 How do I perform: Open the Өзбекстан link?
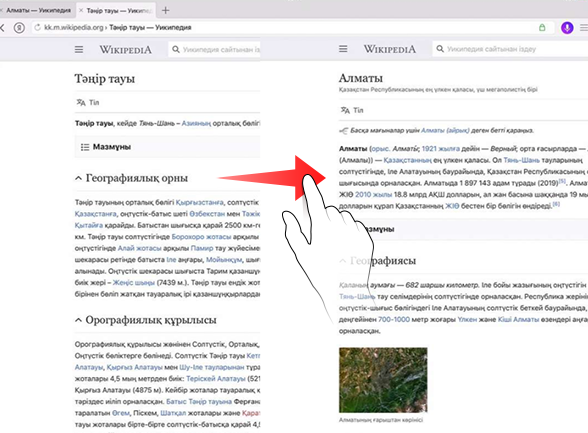pyautogui.click(x=207, y=214)
